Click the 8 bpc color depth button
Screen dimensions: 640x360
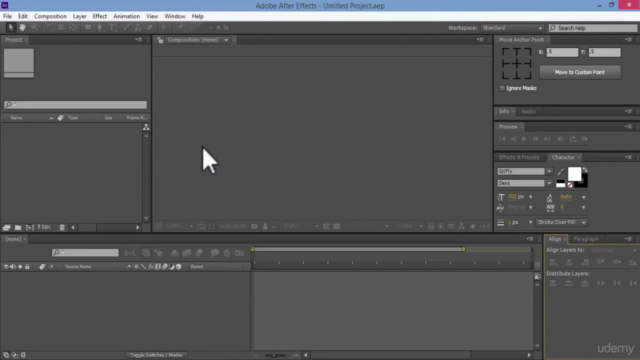coord(44,227)
